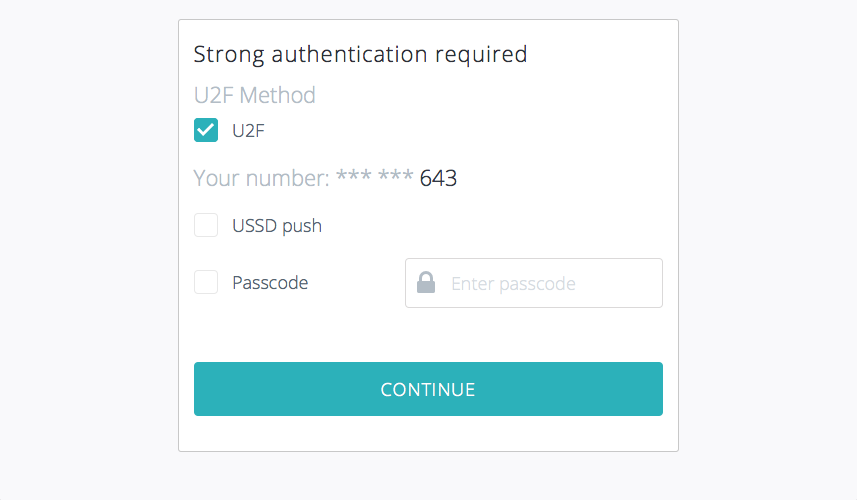Viewport: 857px width, 500px height.
Task: Click the USSD push label text
Action: 277,226
